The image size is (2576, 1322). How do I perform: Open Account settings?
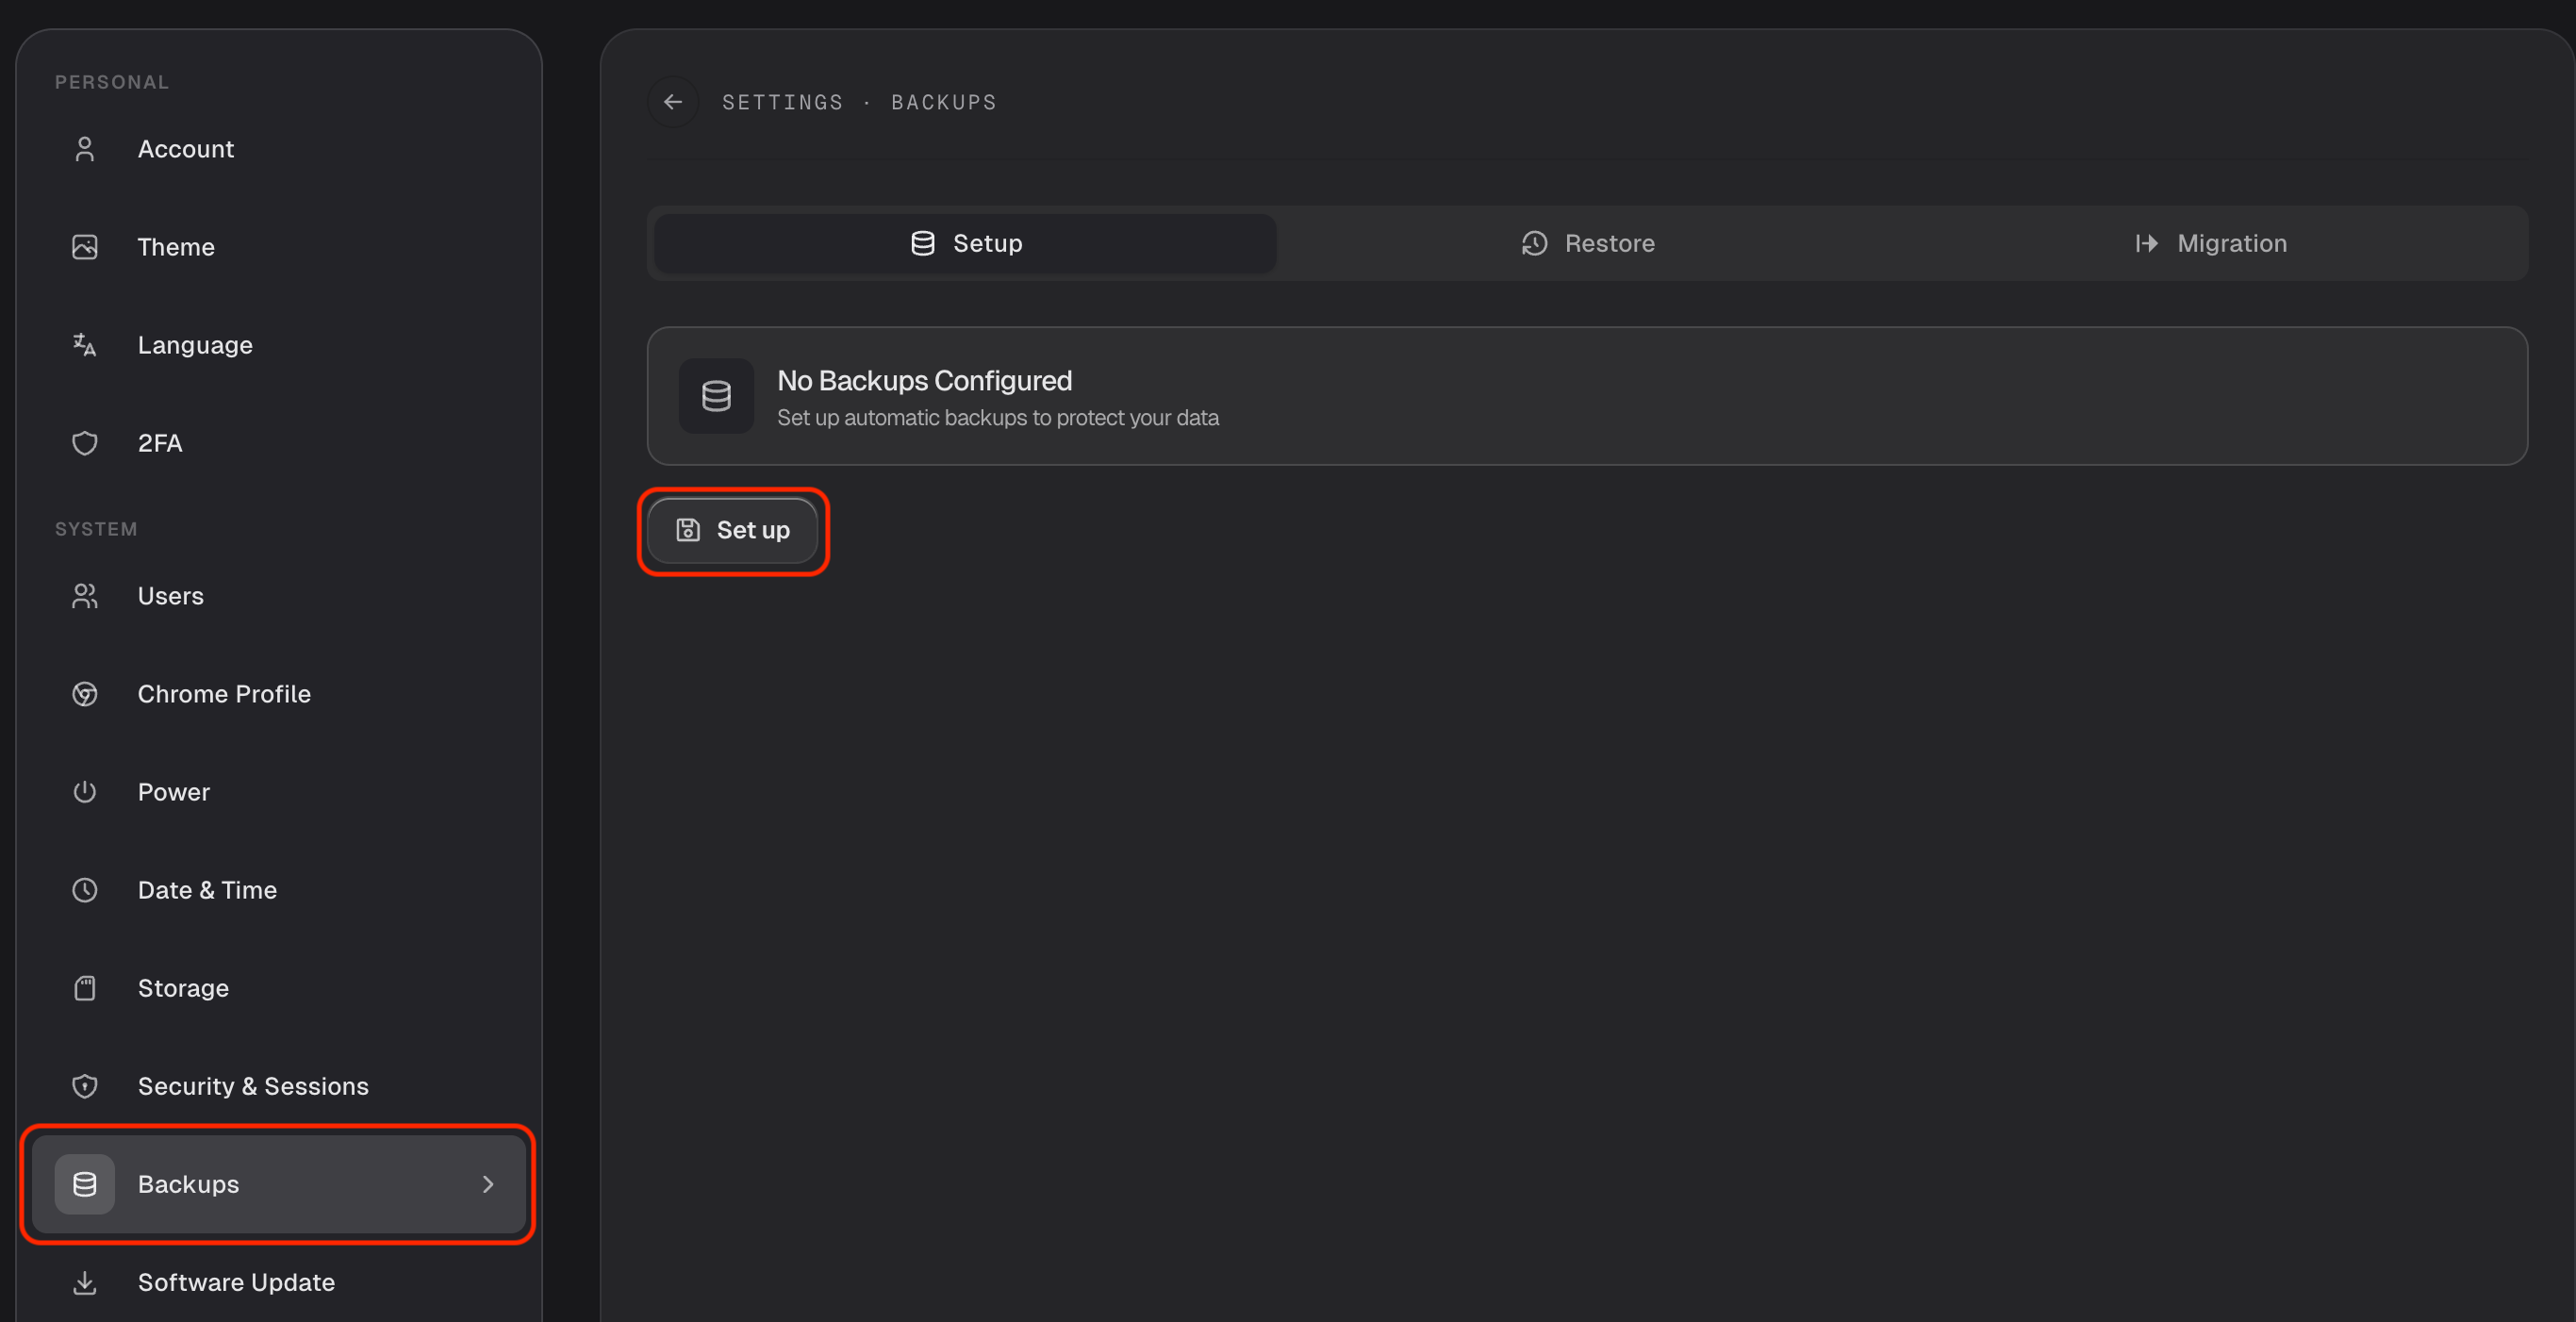coord(279,149)
